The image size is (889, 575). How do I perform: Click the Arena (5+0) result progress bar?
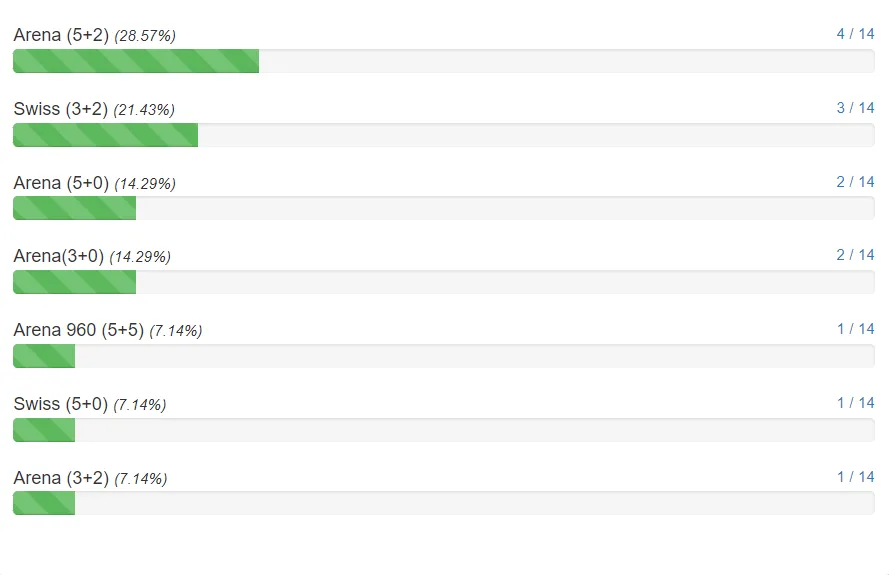click(x=74, y=208)
